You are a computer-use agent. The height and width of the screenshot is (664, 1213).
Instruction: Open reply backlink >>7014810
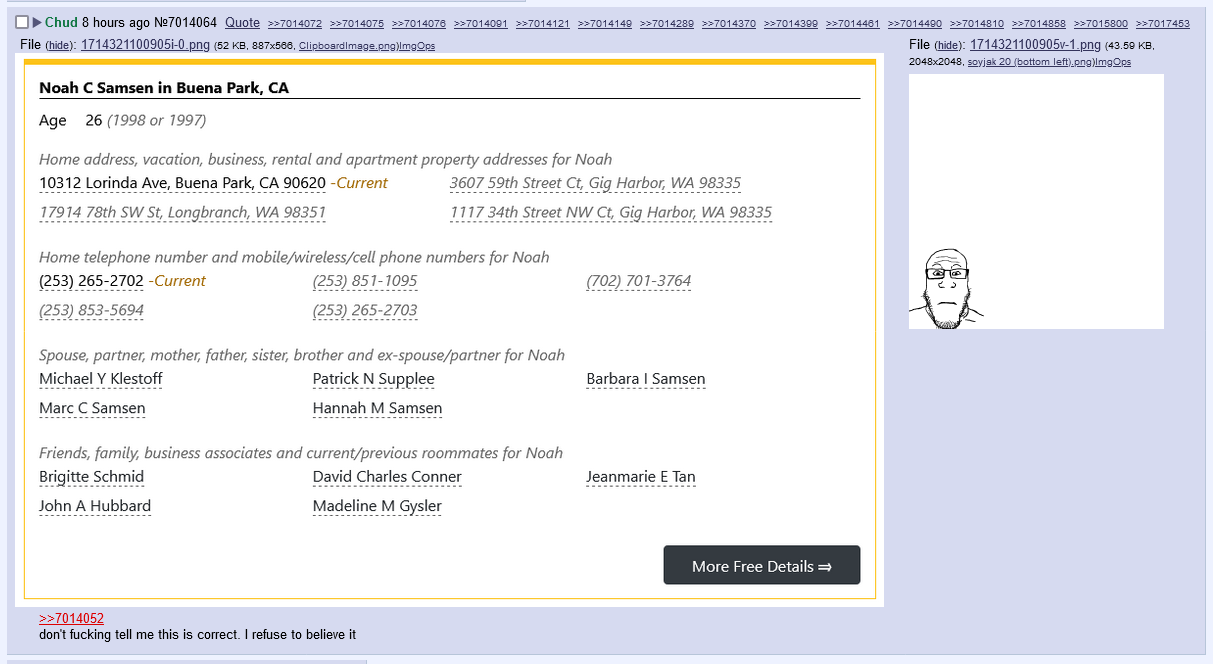point(977,23)
